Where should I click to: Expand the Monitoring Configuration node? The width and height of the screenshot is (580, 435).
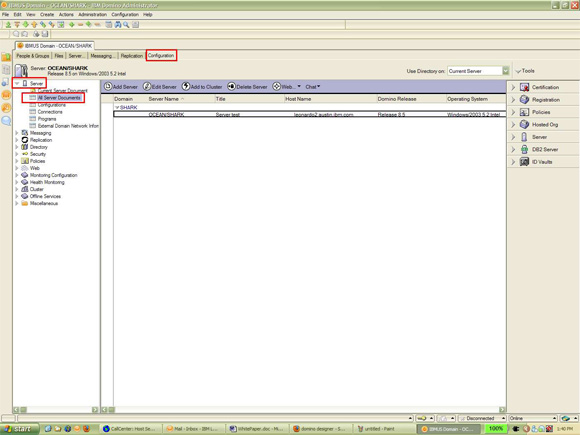(x=17, y=175)
